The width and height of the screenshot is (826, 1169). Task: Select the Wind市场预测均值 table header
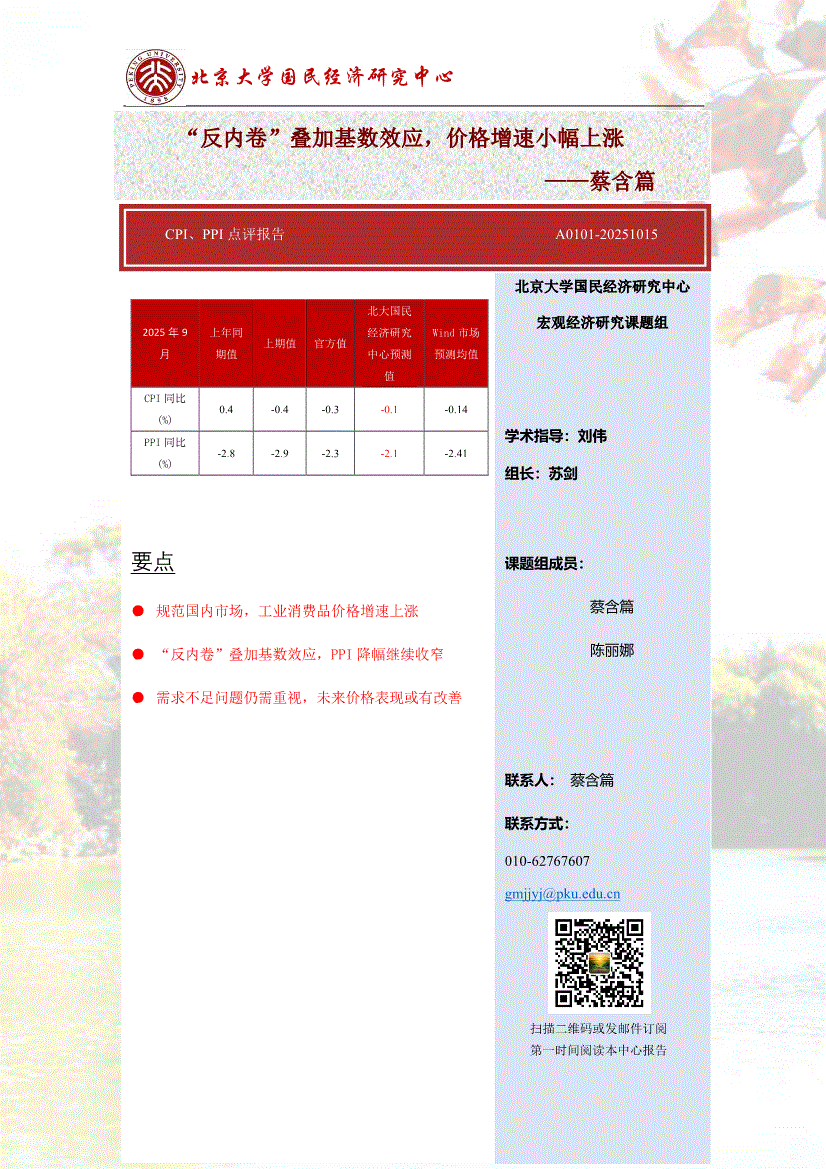[x=456, y=343]
